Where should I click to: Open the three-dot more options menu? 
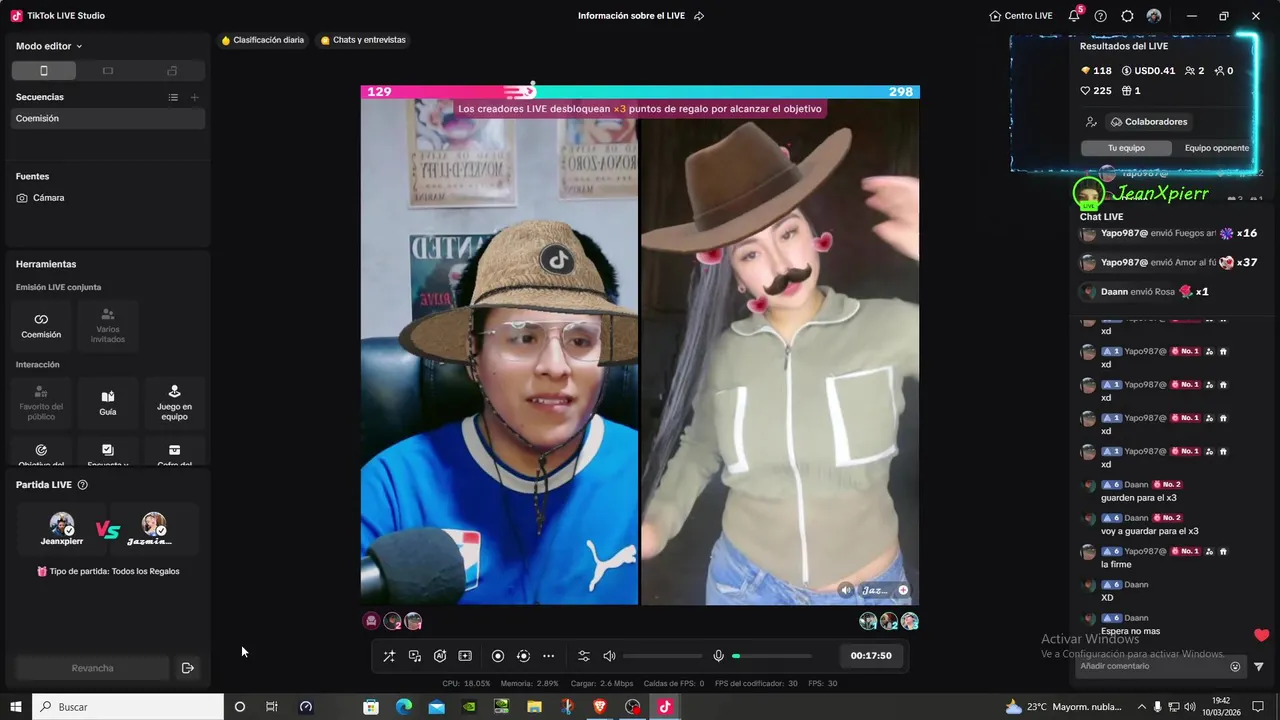(548, 656)
